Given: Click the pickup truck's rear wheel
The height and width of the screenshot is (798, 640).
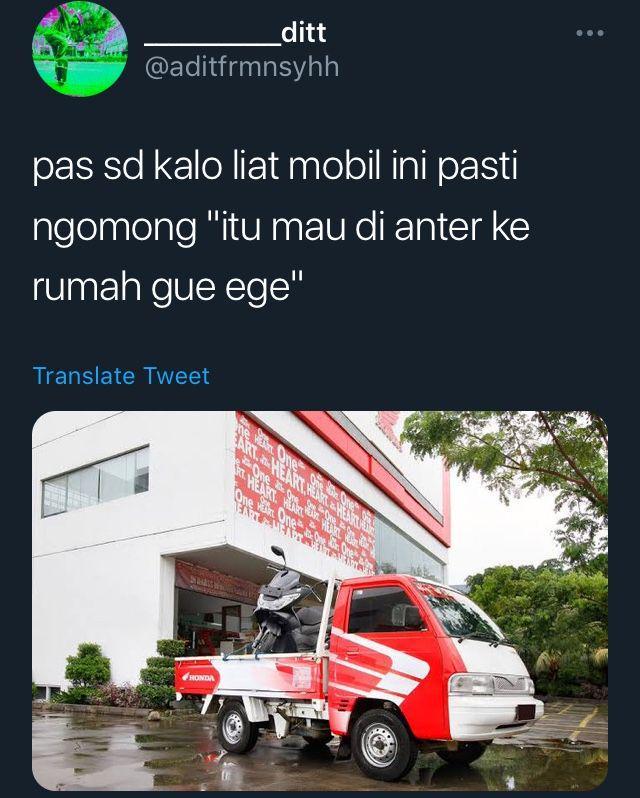Looking at the screenshot, I should pyautogui.click(x=236, y=728).
